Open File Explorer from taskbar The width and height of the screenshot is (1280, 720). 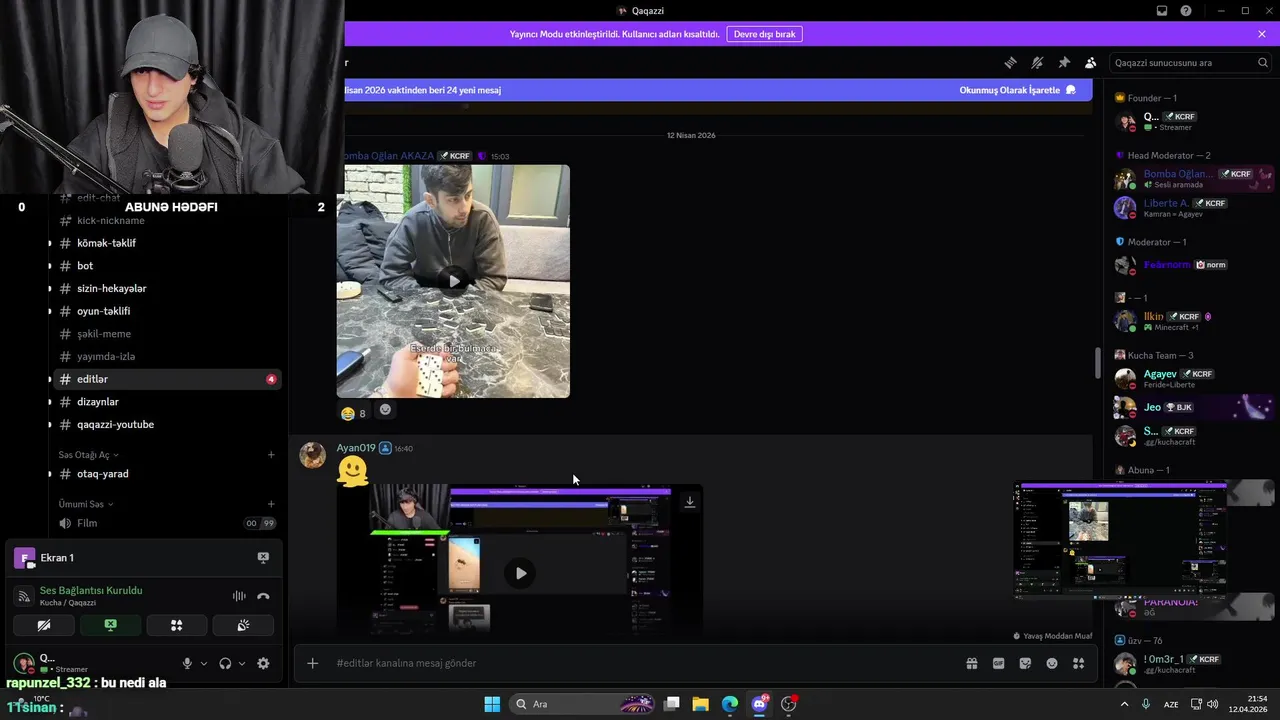[701, 704]
